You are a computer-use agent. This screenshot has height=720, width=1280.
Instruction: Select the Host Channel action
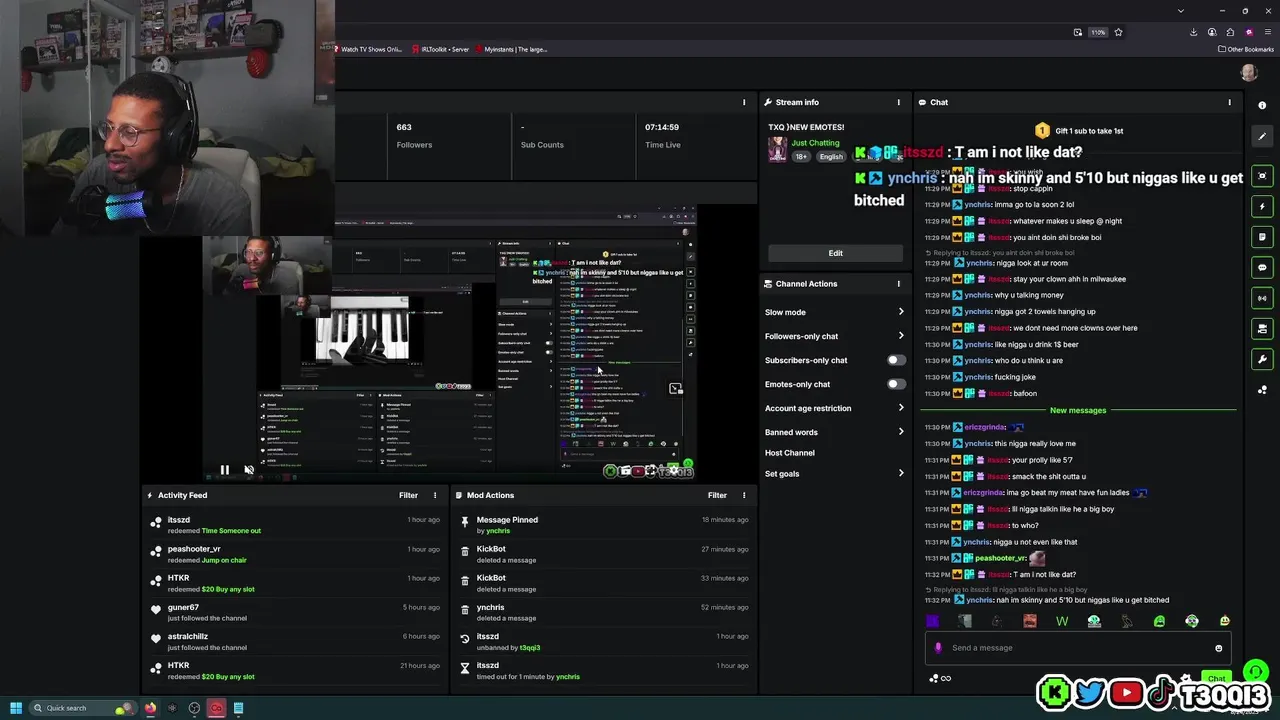(x=790, y=453)
